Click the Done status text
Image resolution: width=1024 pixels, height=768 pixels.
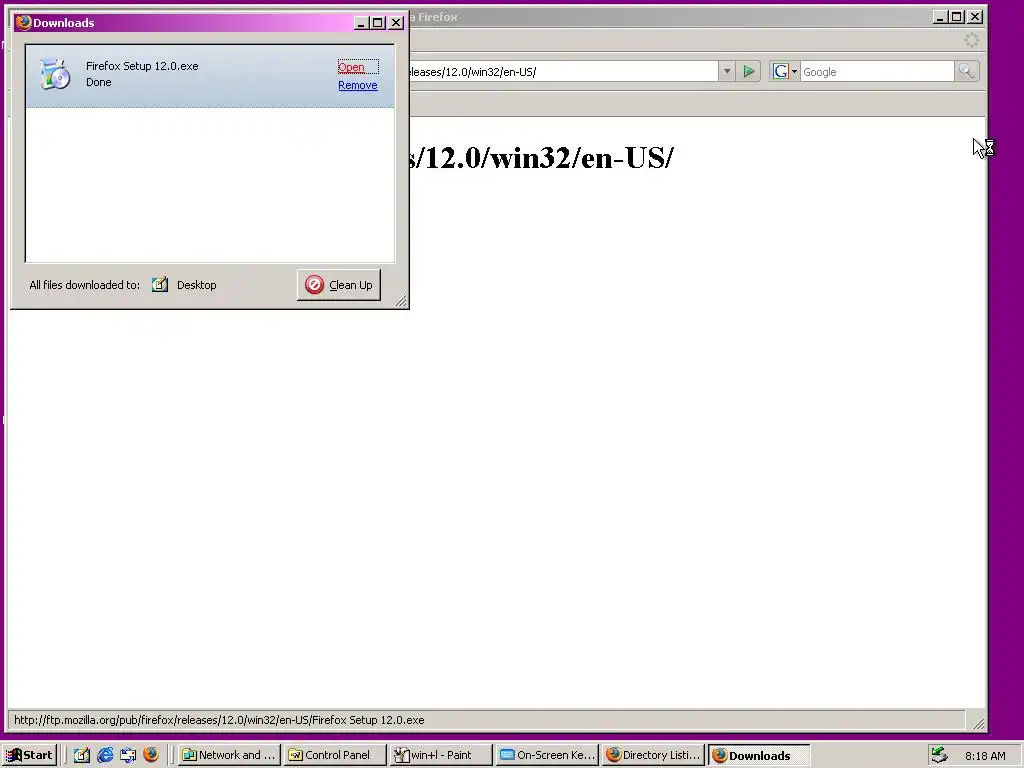tap(99, 82)
